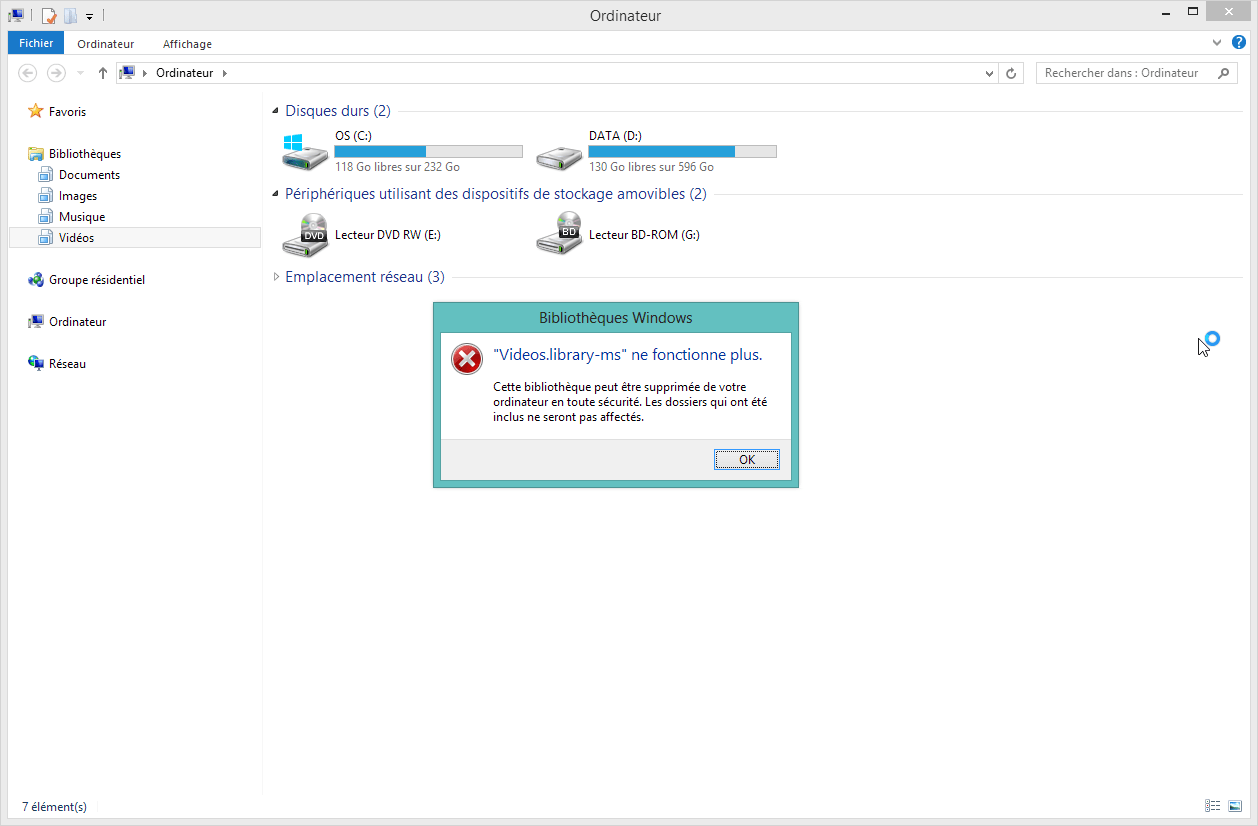Click the 7 élément(s) status text
The image size is (1258, 826).
pyautogui.click(x=54, y=806)
